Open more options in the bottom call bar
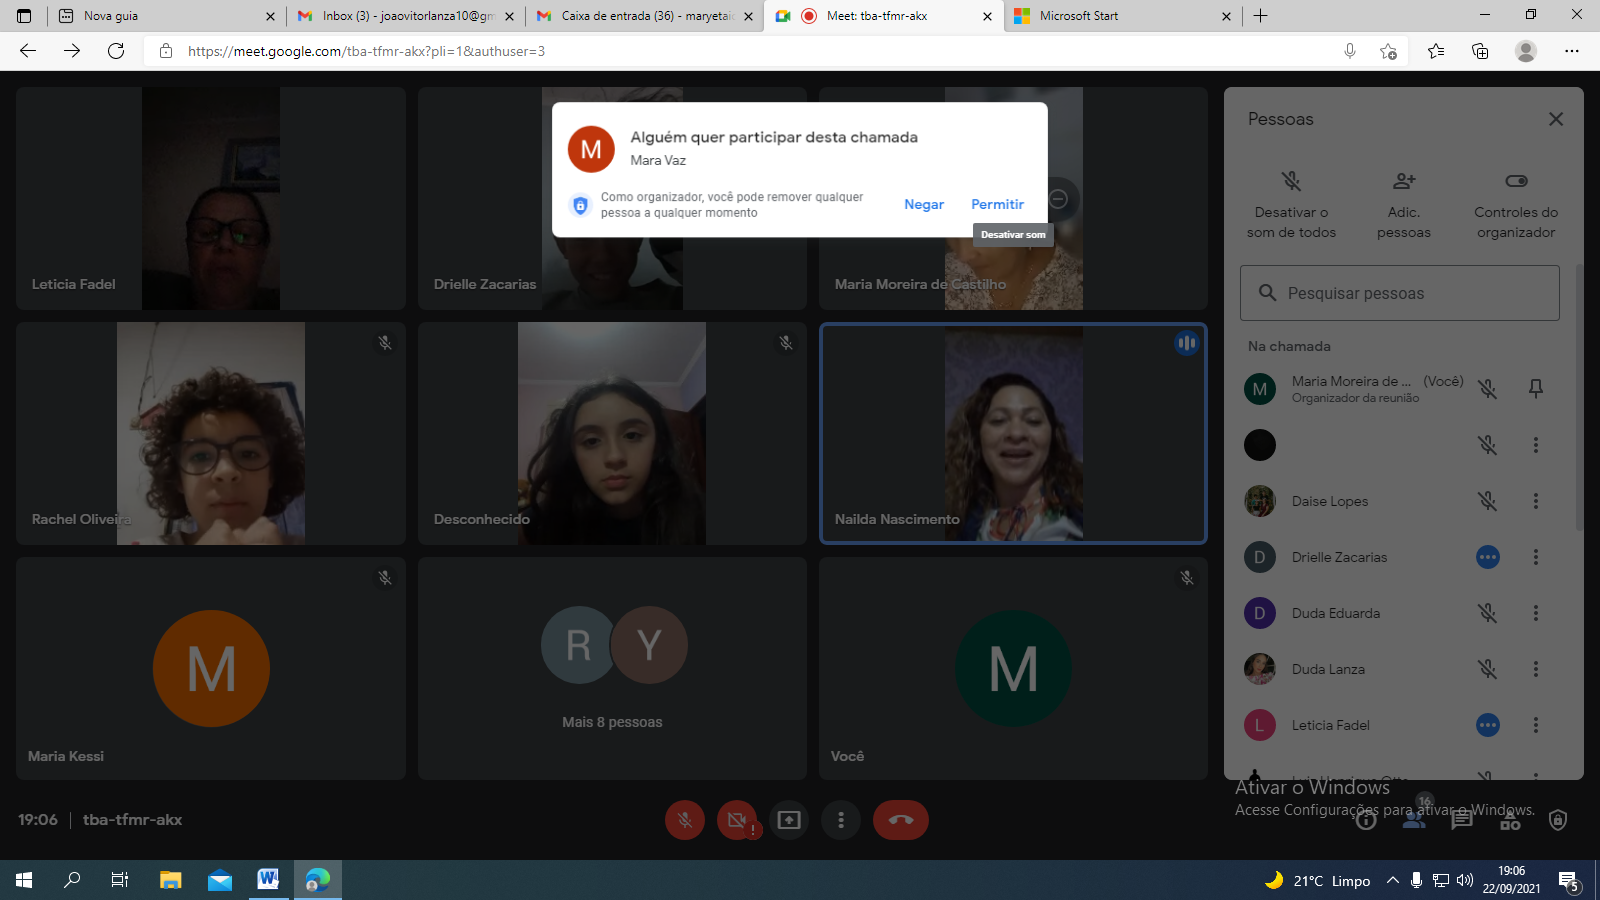This screenshot has height=900, width=1600. click(841, 820)
